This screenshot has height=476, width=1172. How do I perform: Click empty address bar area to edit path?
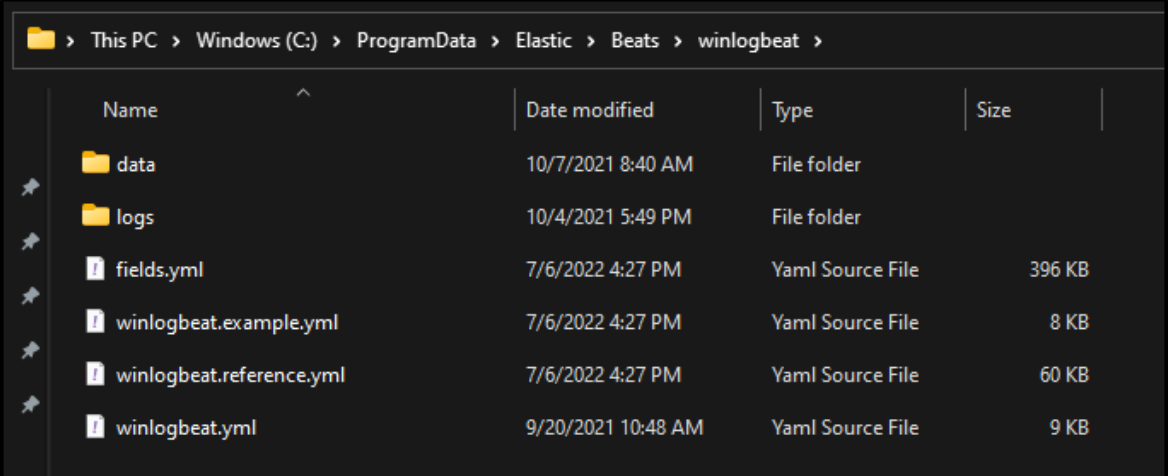click(x=987, y=40)
